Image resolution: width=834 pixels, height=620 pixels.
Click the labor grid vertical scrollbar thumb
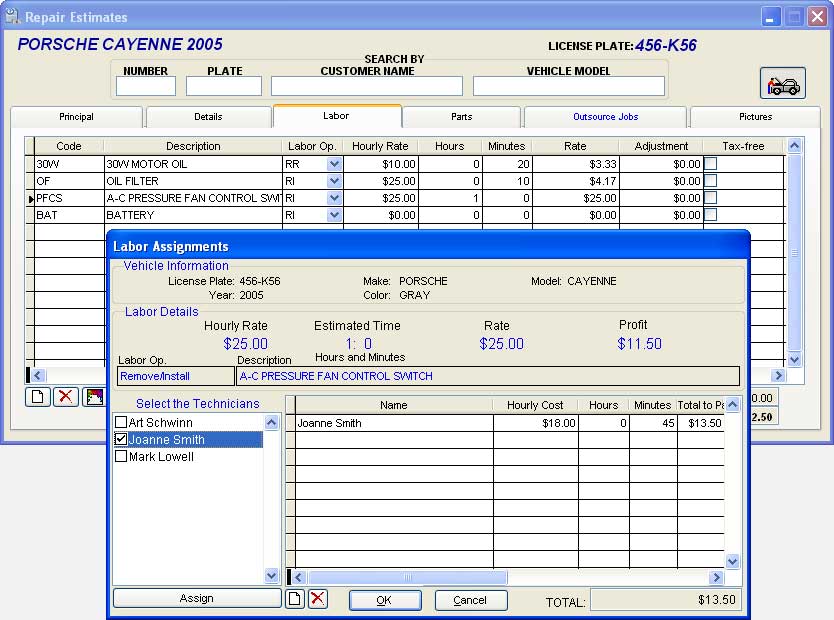tap(794, 253)
